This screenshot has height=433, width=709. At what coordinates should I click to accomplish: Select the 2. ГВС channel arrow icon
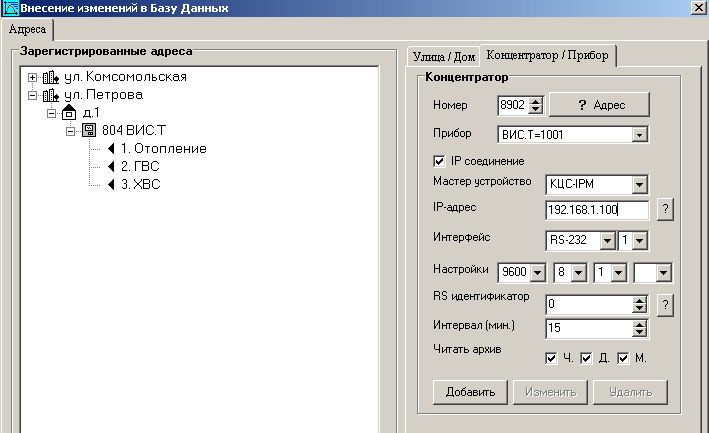pos(111,167)
